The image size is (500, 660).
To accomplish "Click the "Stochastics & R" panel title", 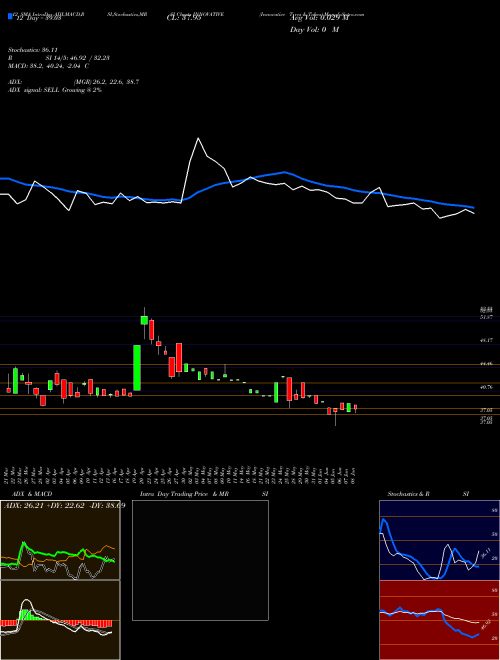I will click(409, 494).
